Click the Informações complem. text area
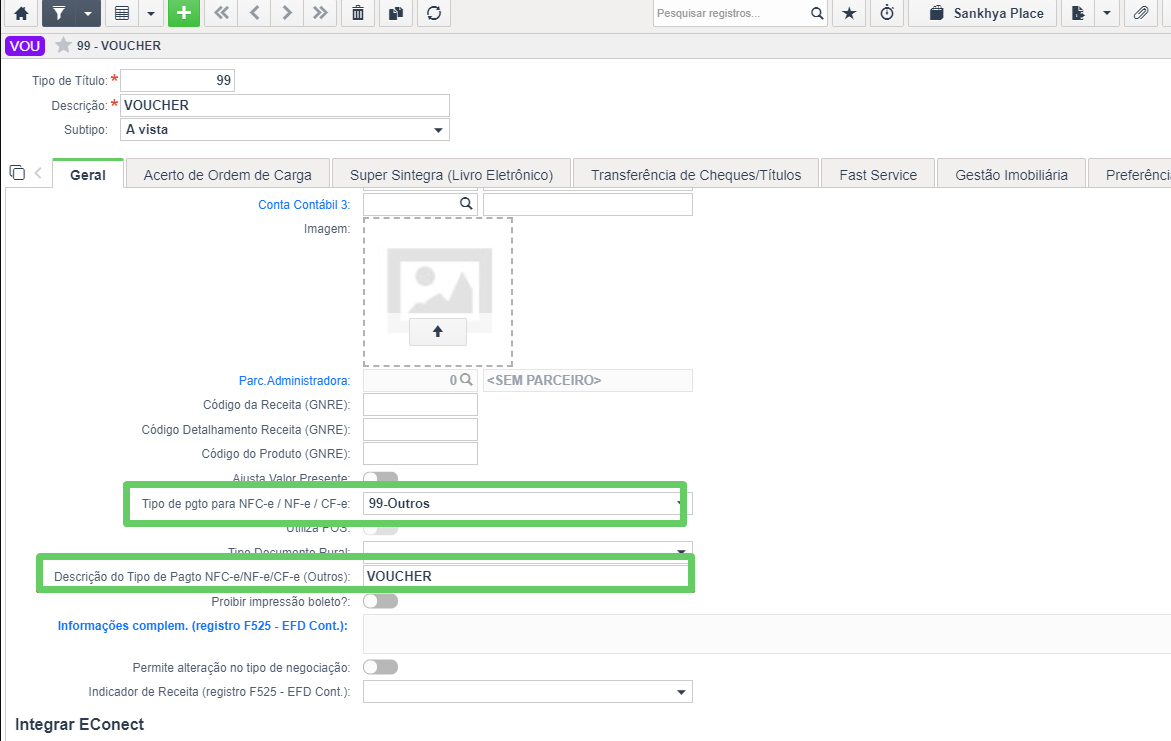 click(767, 634)
